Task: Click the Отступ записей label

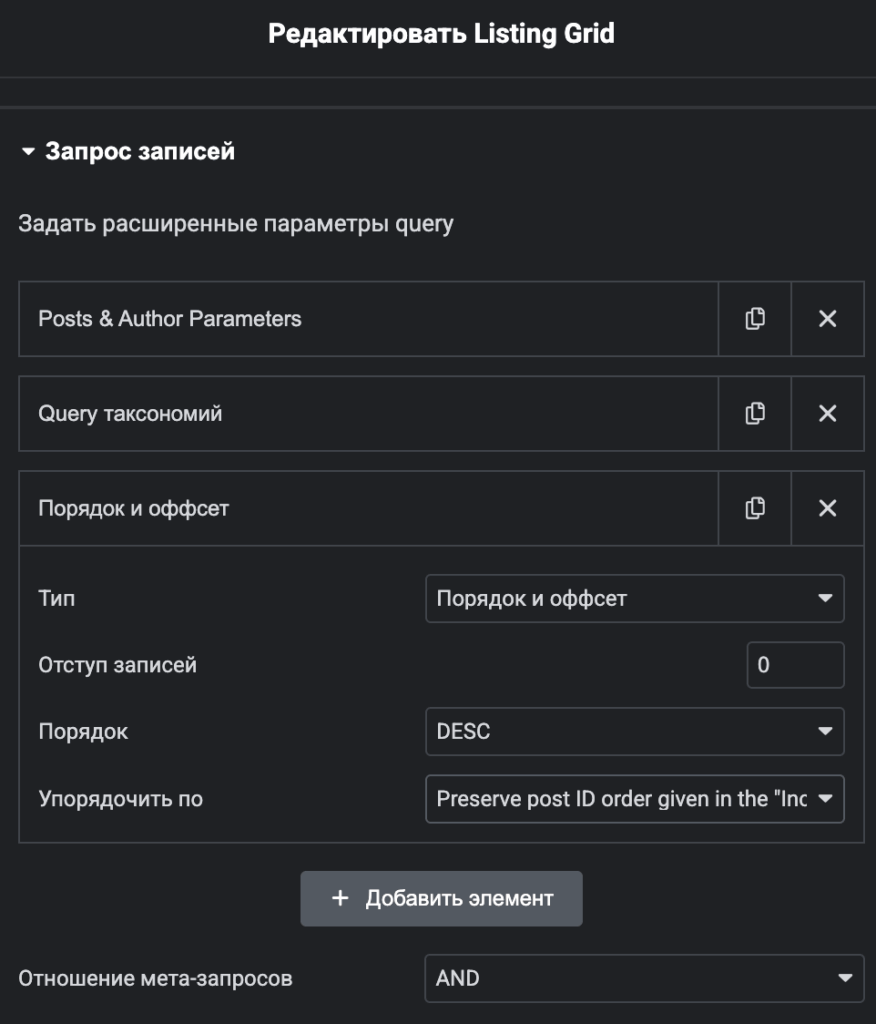Action: point(118,665)
